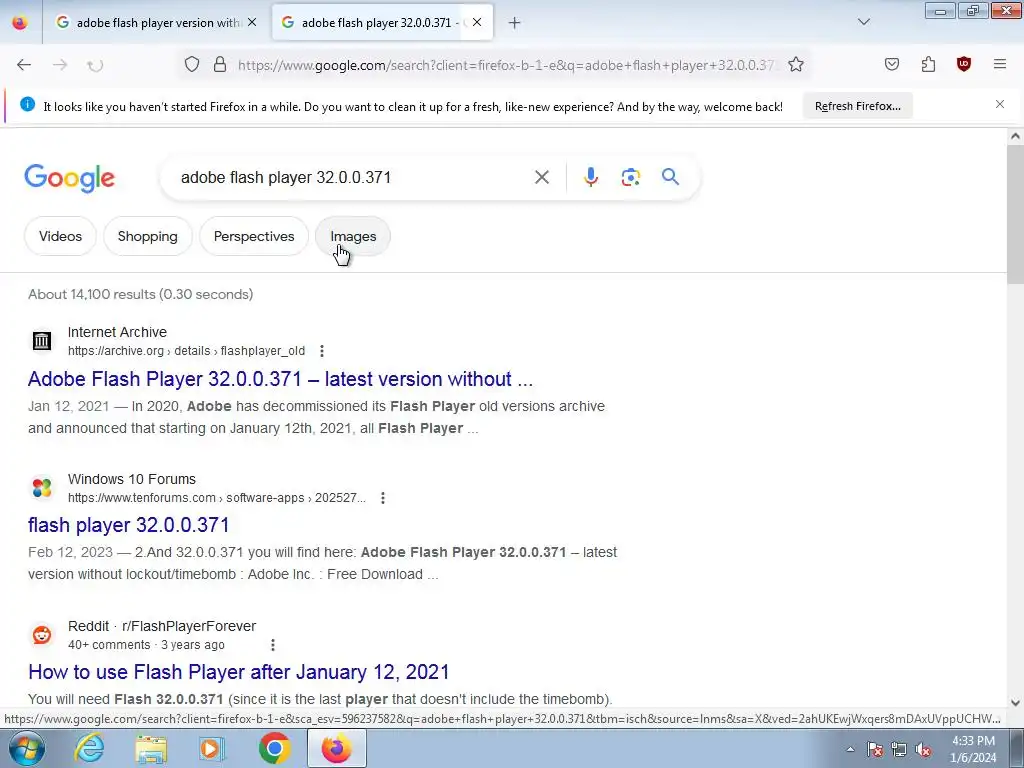This screenshot has width=1024, height=768.
Task: Click the Refresh Firefox... button
Action: tap(857, 106)
